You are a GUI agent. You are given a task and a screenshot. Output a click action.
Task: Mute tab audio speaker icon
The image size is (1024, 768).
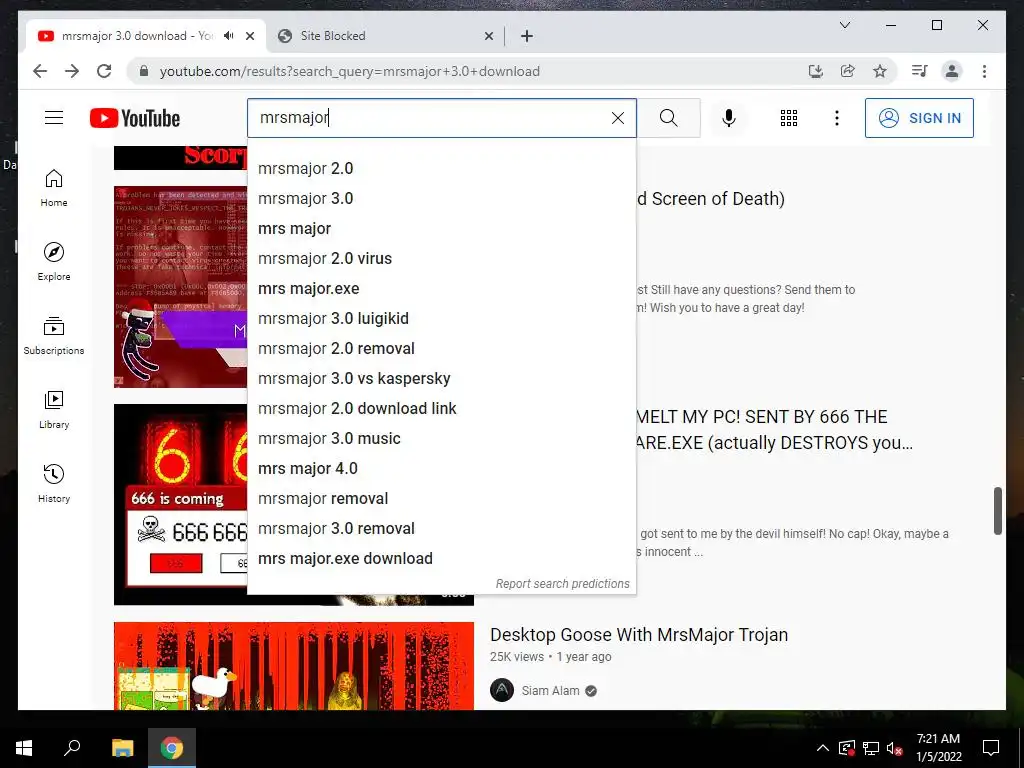[228, 36]
